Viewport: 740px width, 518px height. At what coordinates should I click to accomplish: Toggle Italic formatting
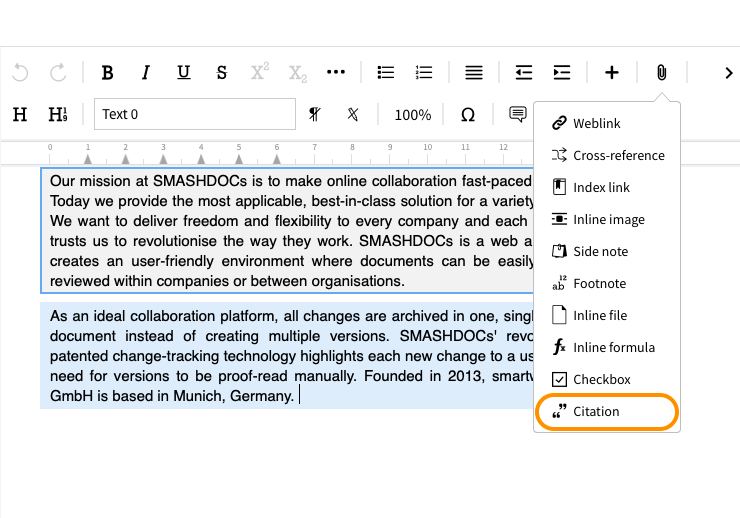[145, 72]
